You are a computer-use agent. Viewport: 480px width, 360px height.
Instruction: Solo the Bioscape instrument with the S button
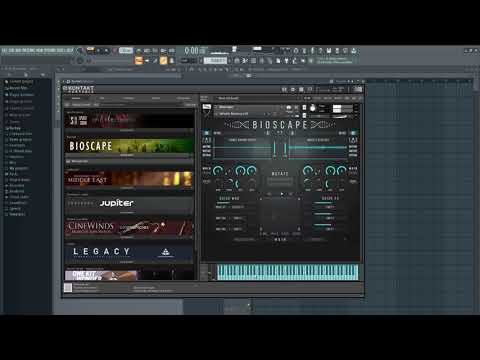[304, 107]
